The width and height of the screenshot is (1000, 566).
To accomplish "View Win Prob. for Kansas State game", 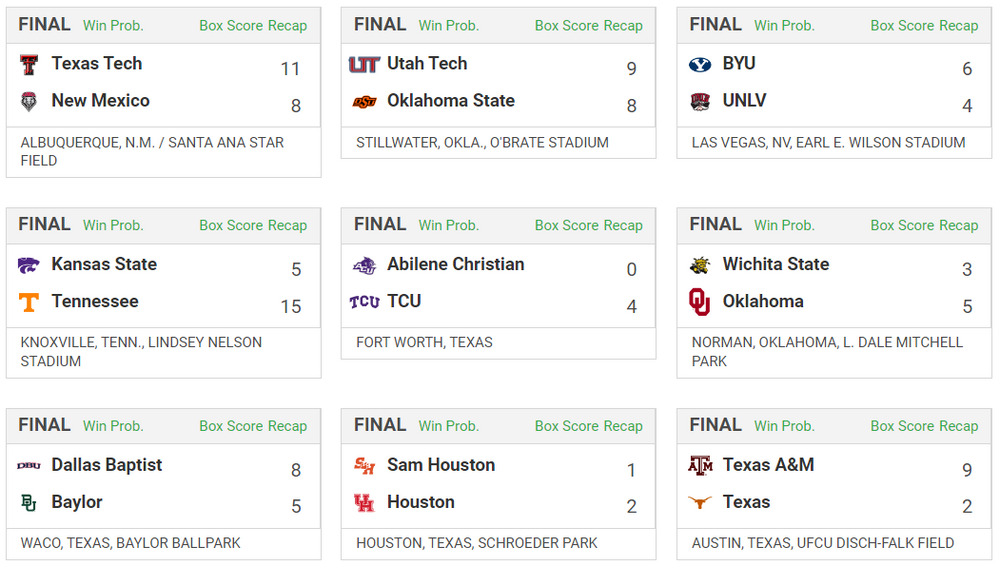I will pyautogui.click(x=113, y=226).
